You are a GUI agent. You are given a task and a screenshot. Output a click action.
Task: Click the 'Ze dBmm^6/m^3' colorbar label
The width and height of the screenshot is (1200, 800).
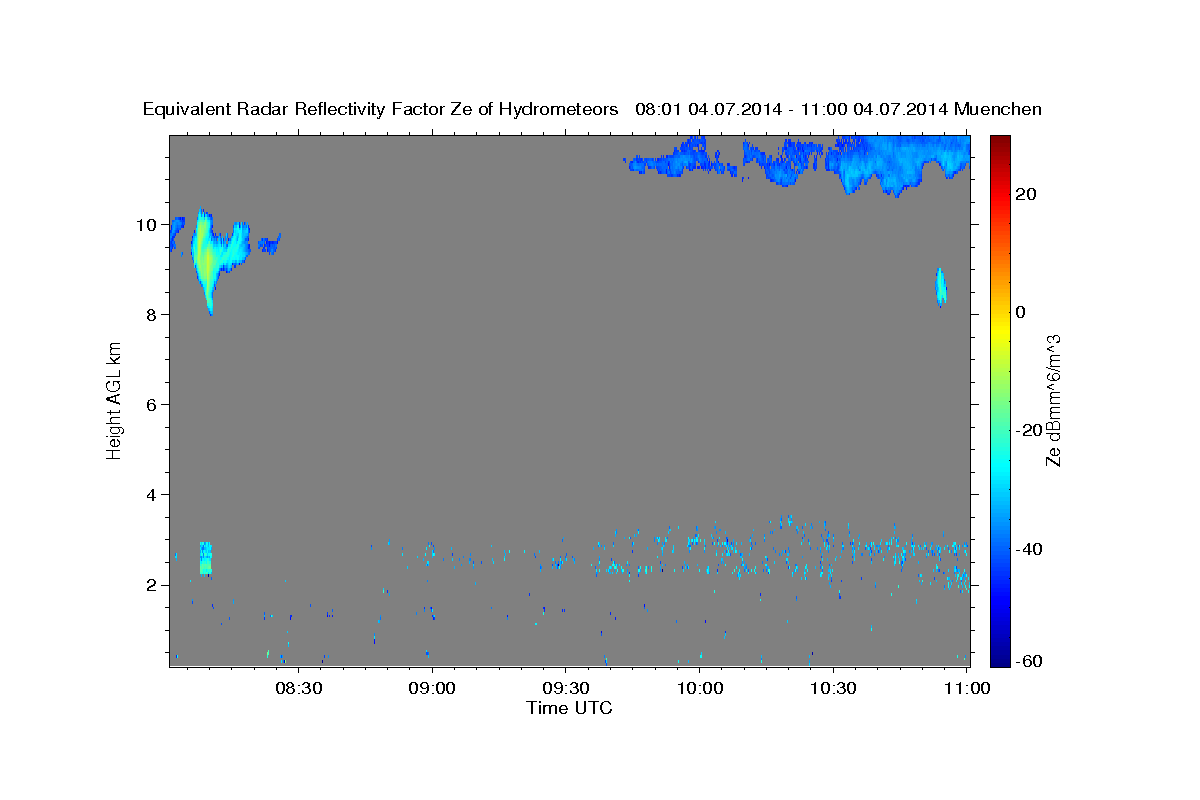coord(1053,400)
